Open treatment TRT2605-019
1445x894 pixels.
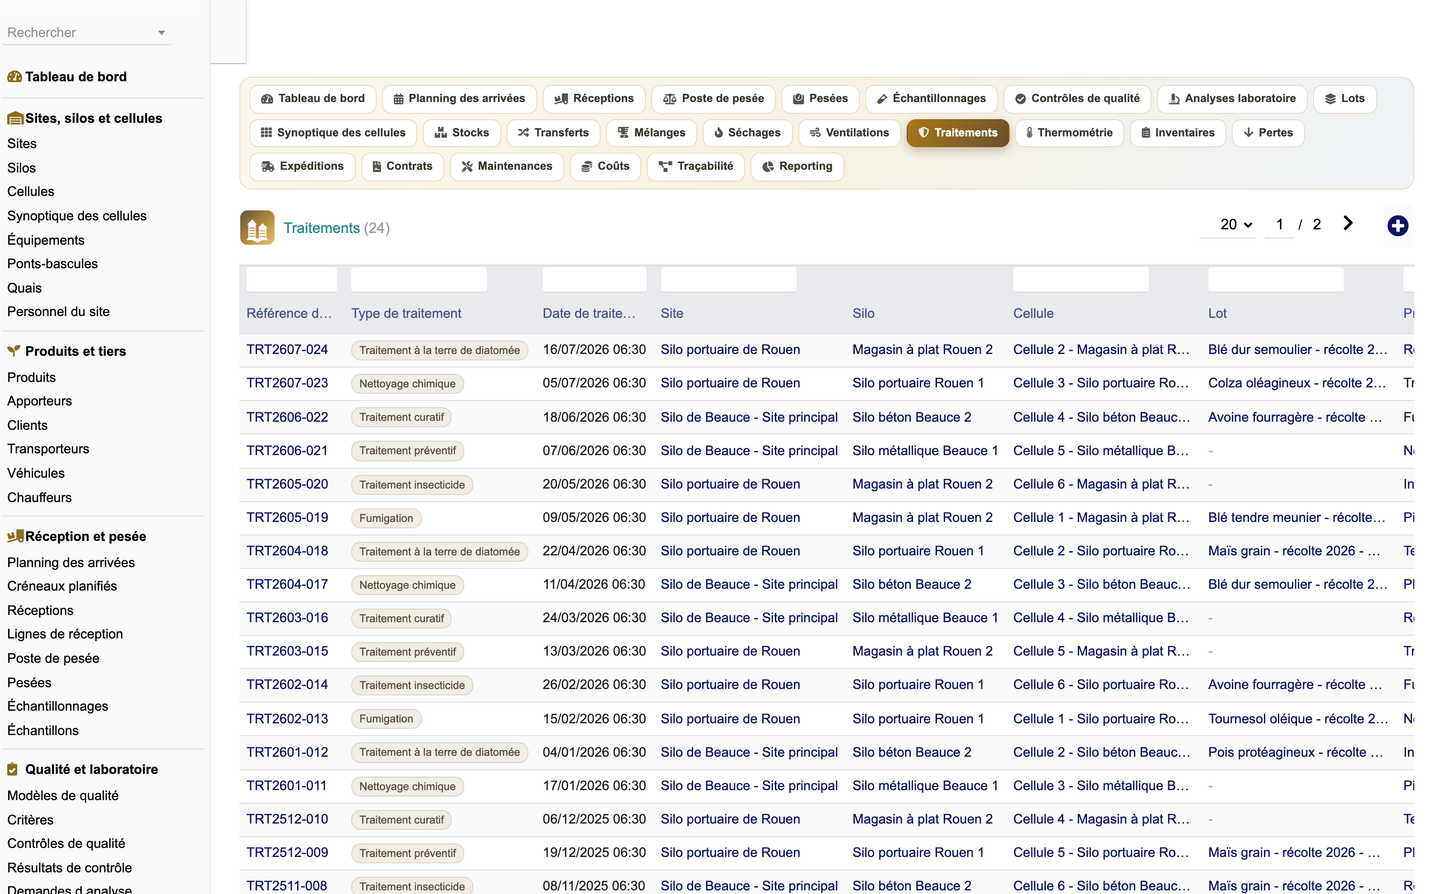[287, 518]
